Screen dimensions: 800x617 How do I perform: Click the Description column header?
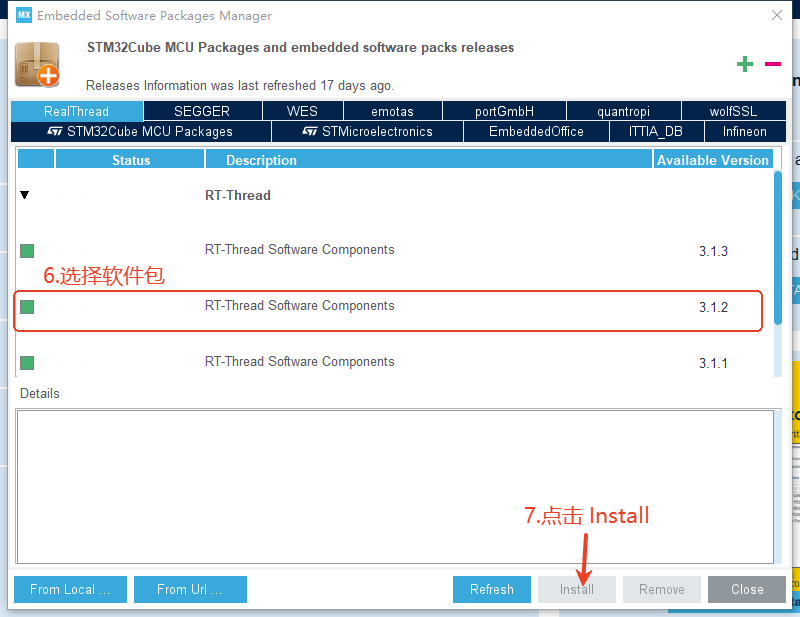pyautogui.click(x=429, y=160)
